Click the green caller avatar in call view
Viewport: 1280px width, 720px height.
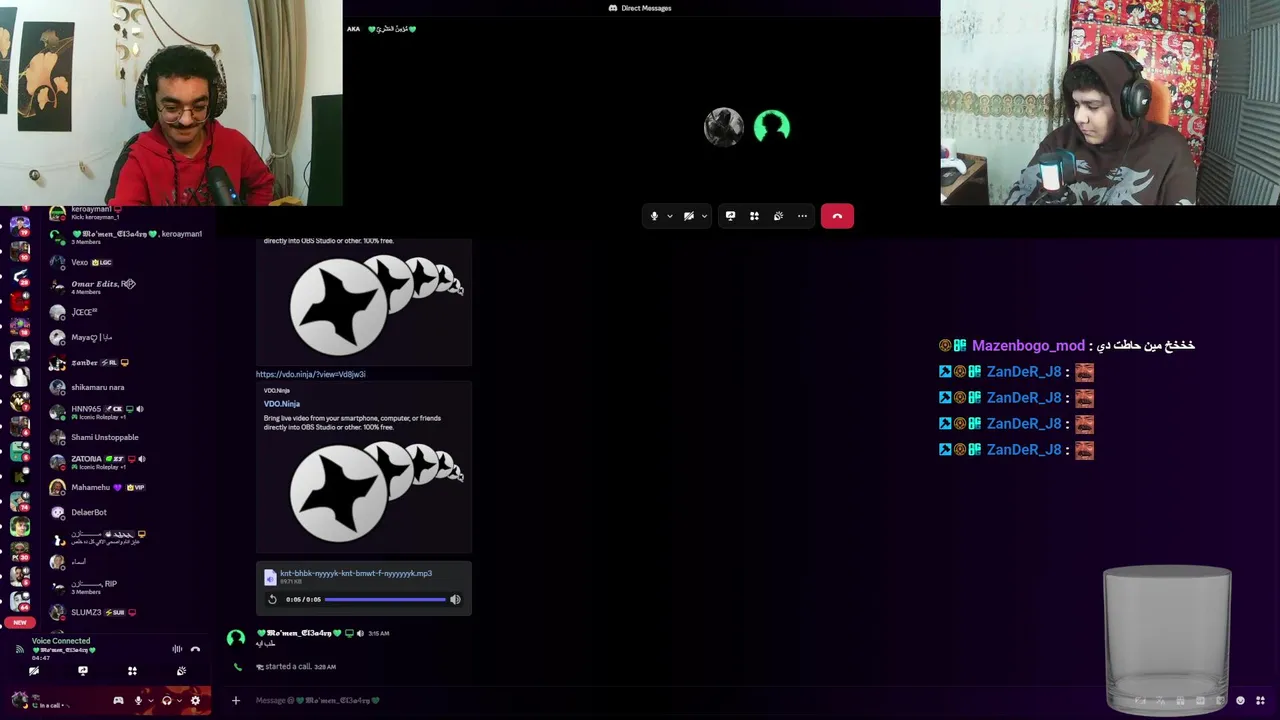771,127
